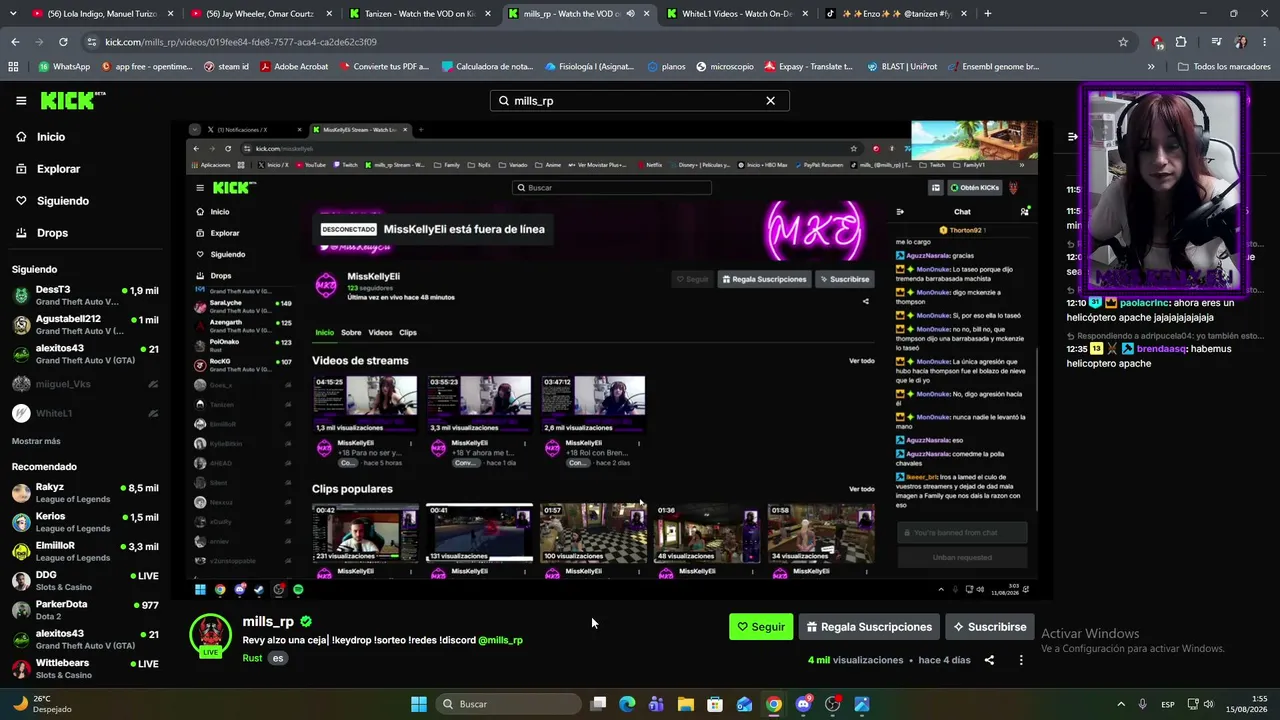Mute the mills_rp tab audio

tap(630, 14)
